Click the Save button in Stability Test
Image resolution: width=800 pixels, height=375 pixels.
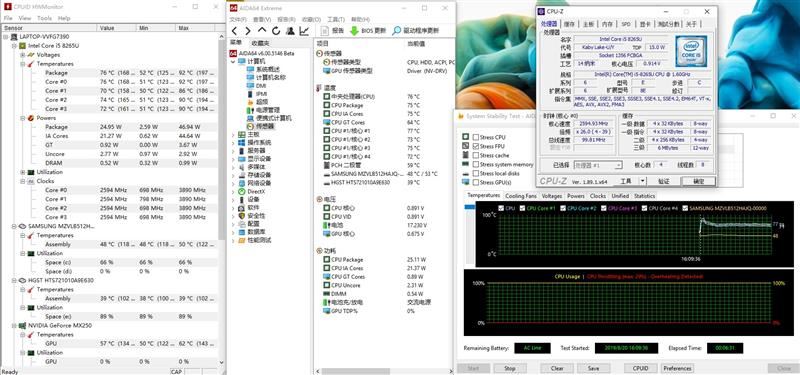tap(593, 368)
